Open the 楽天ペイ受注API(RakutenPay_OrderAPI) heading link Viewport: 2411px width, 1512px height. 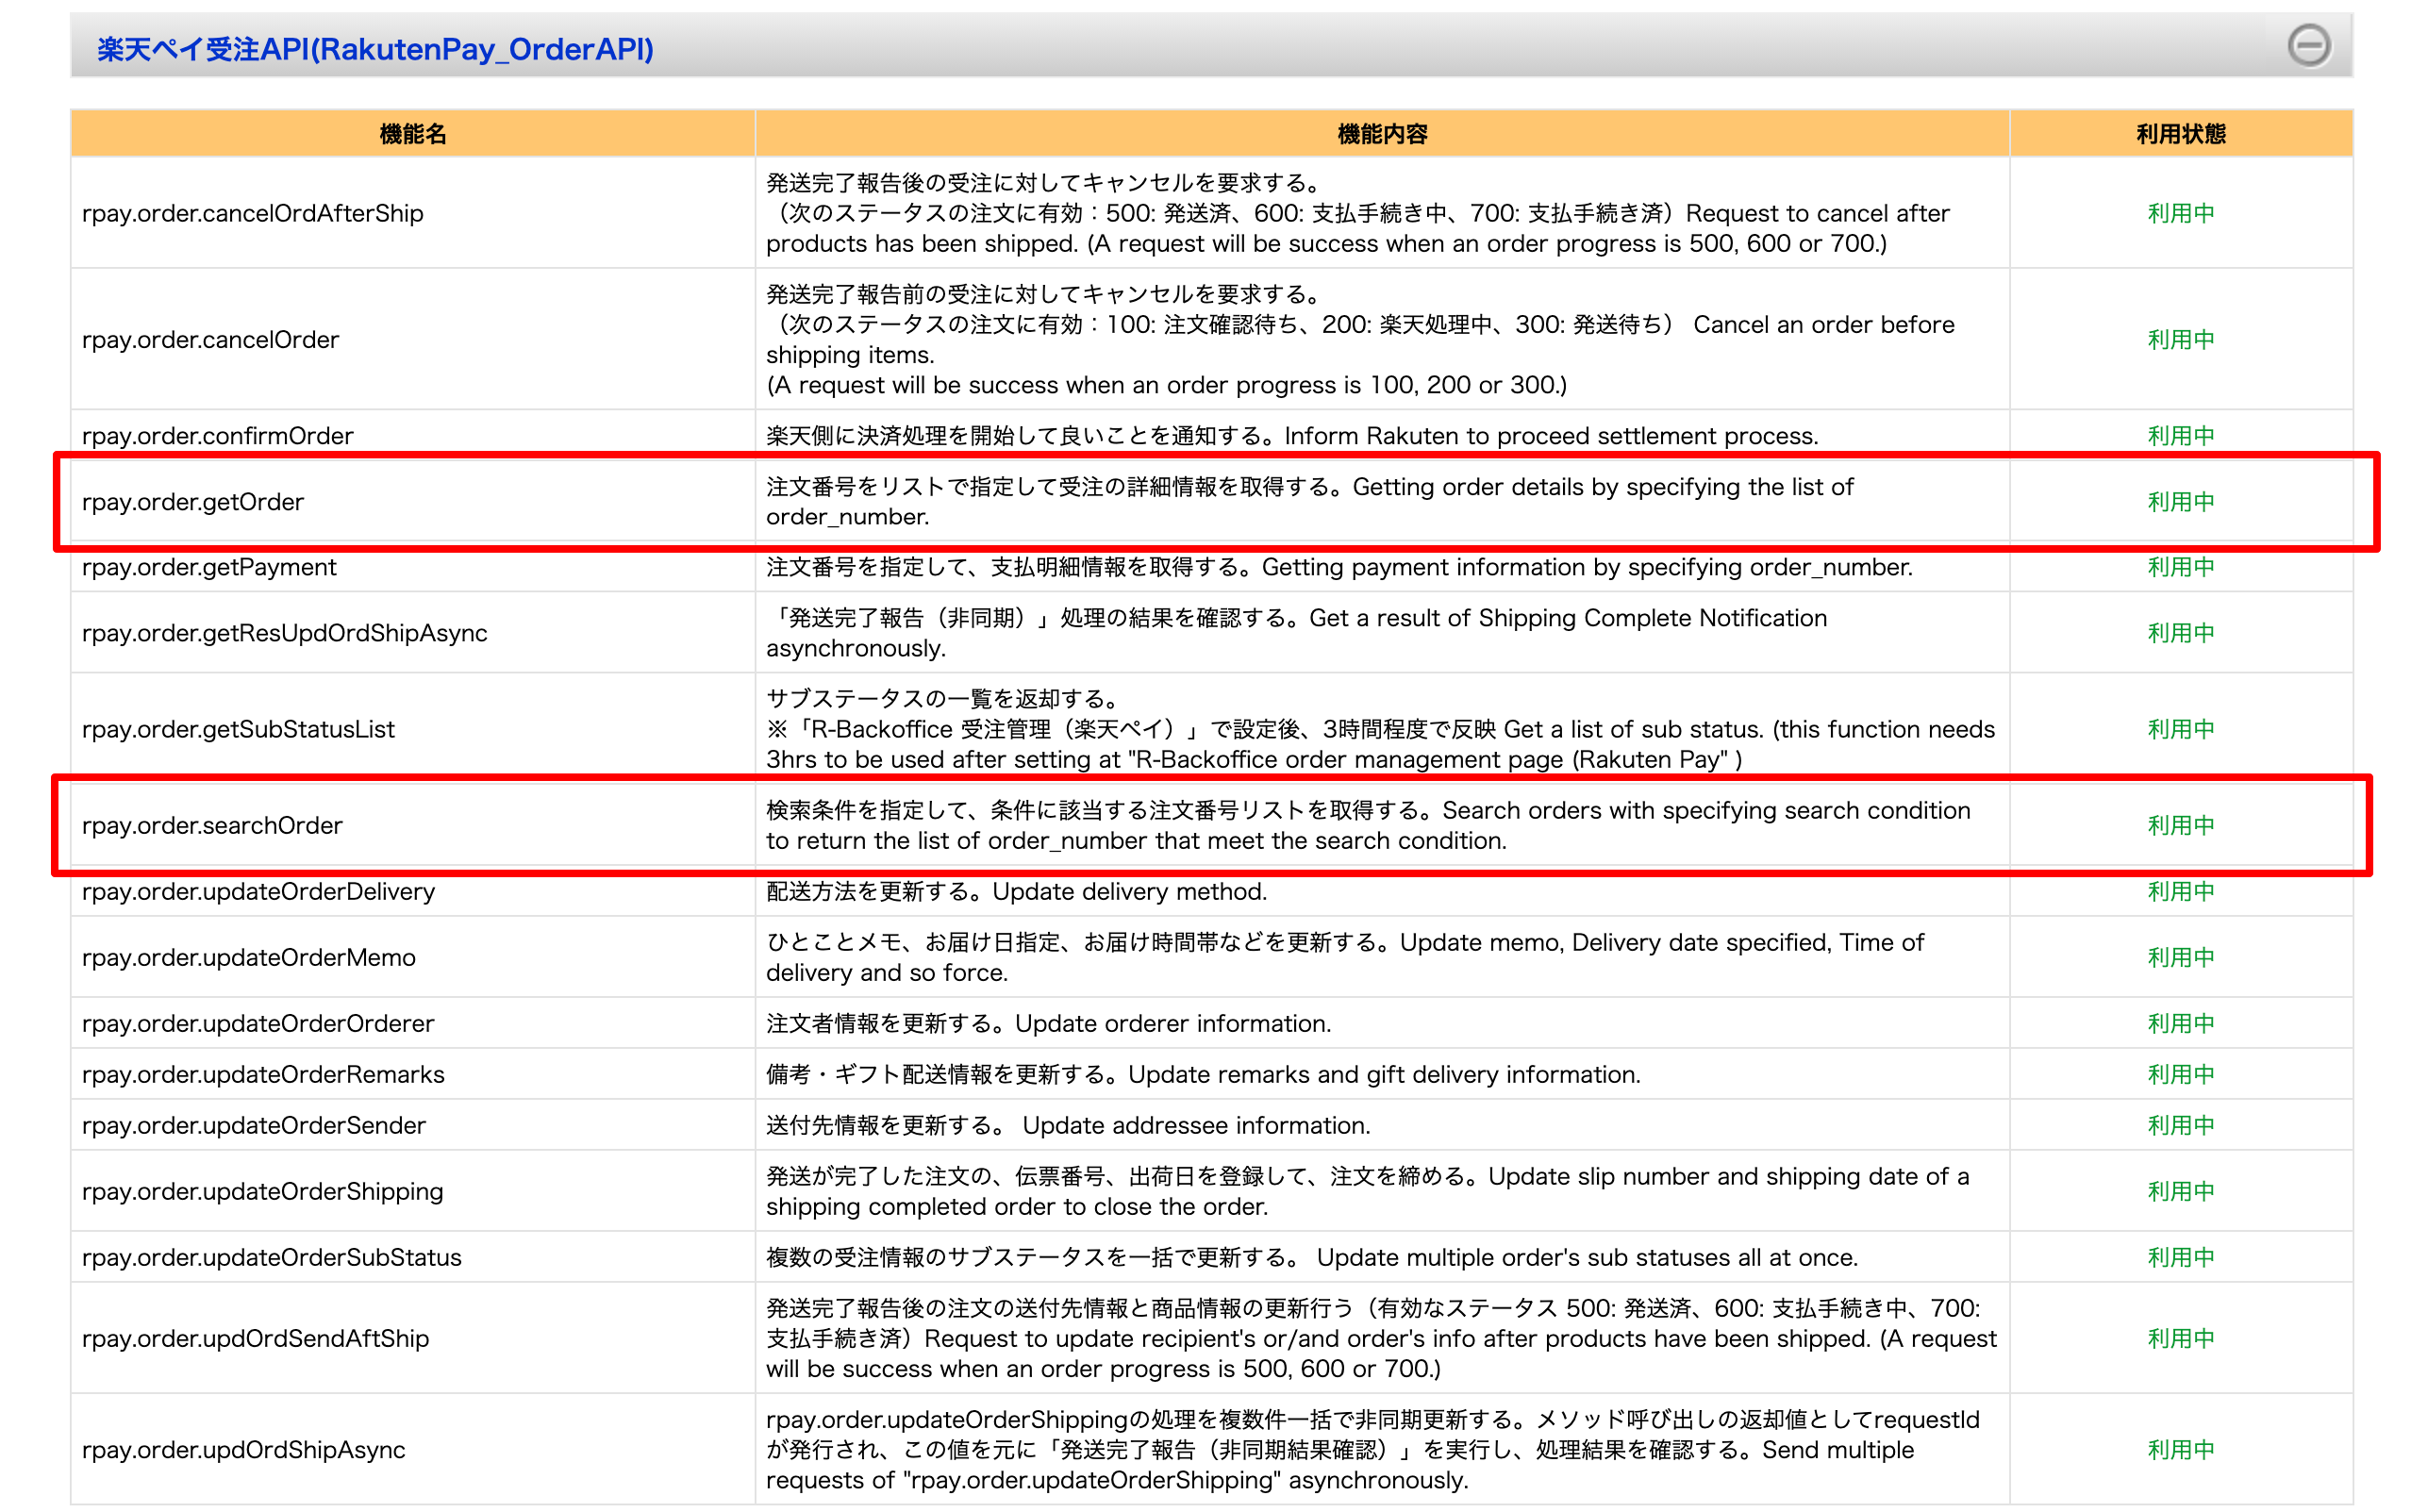375,49
